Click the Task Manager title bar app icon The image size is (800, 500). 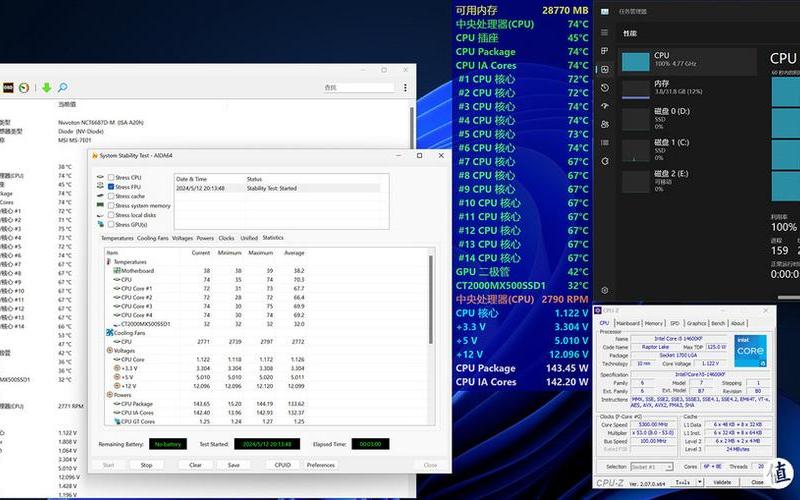(605, 11)
